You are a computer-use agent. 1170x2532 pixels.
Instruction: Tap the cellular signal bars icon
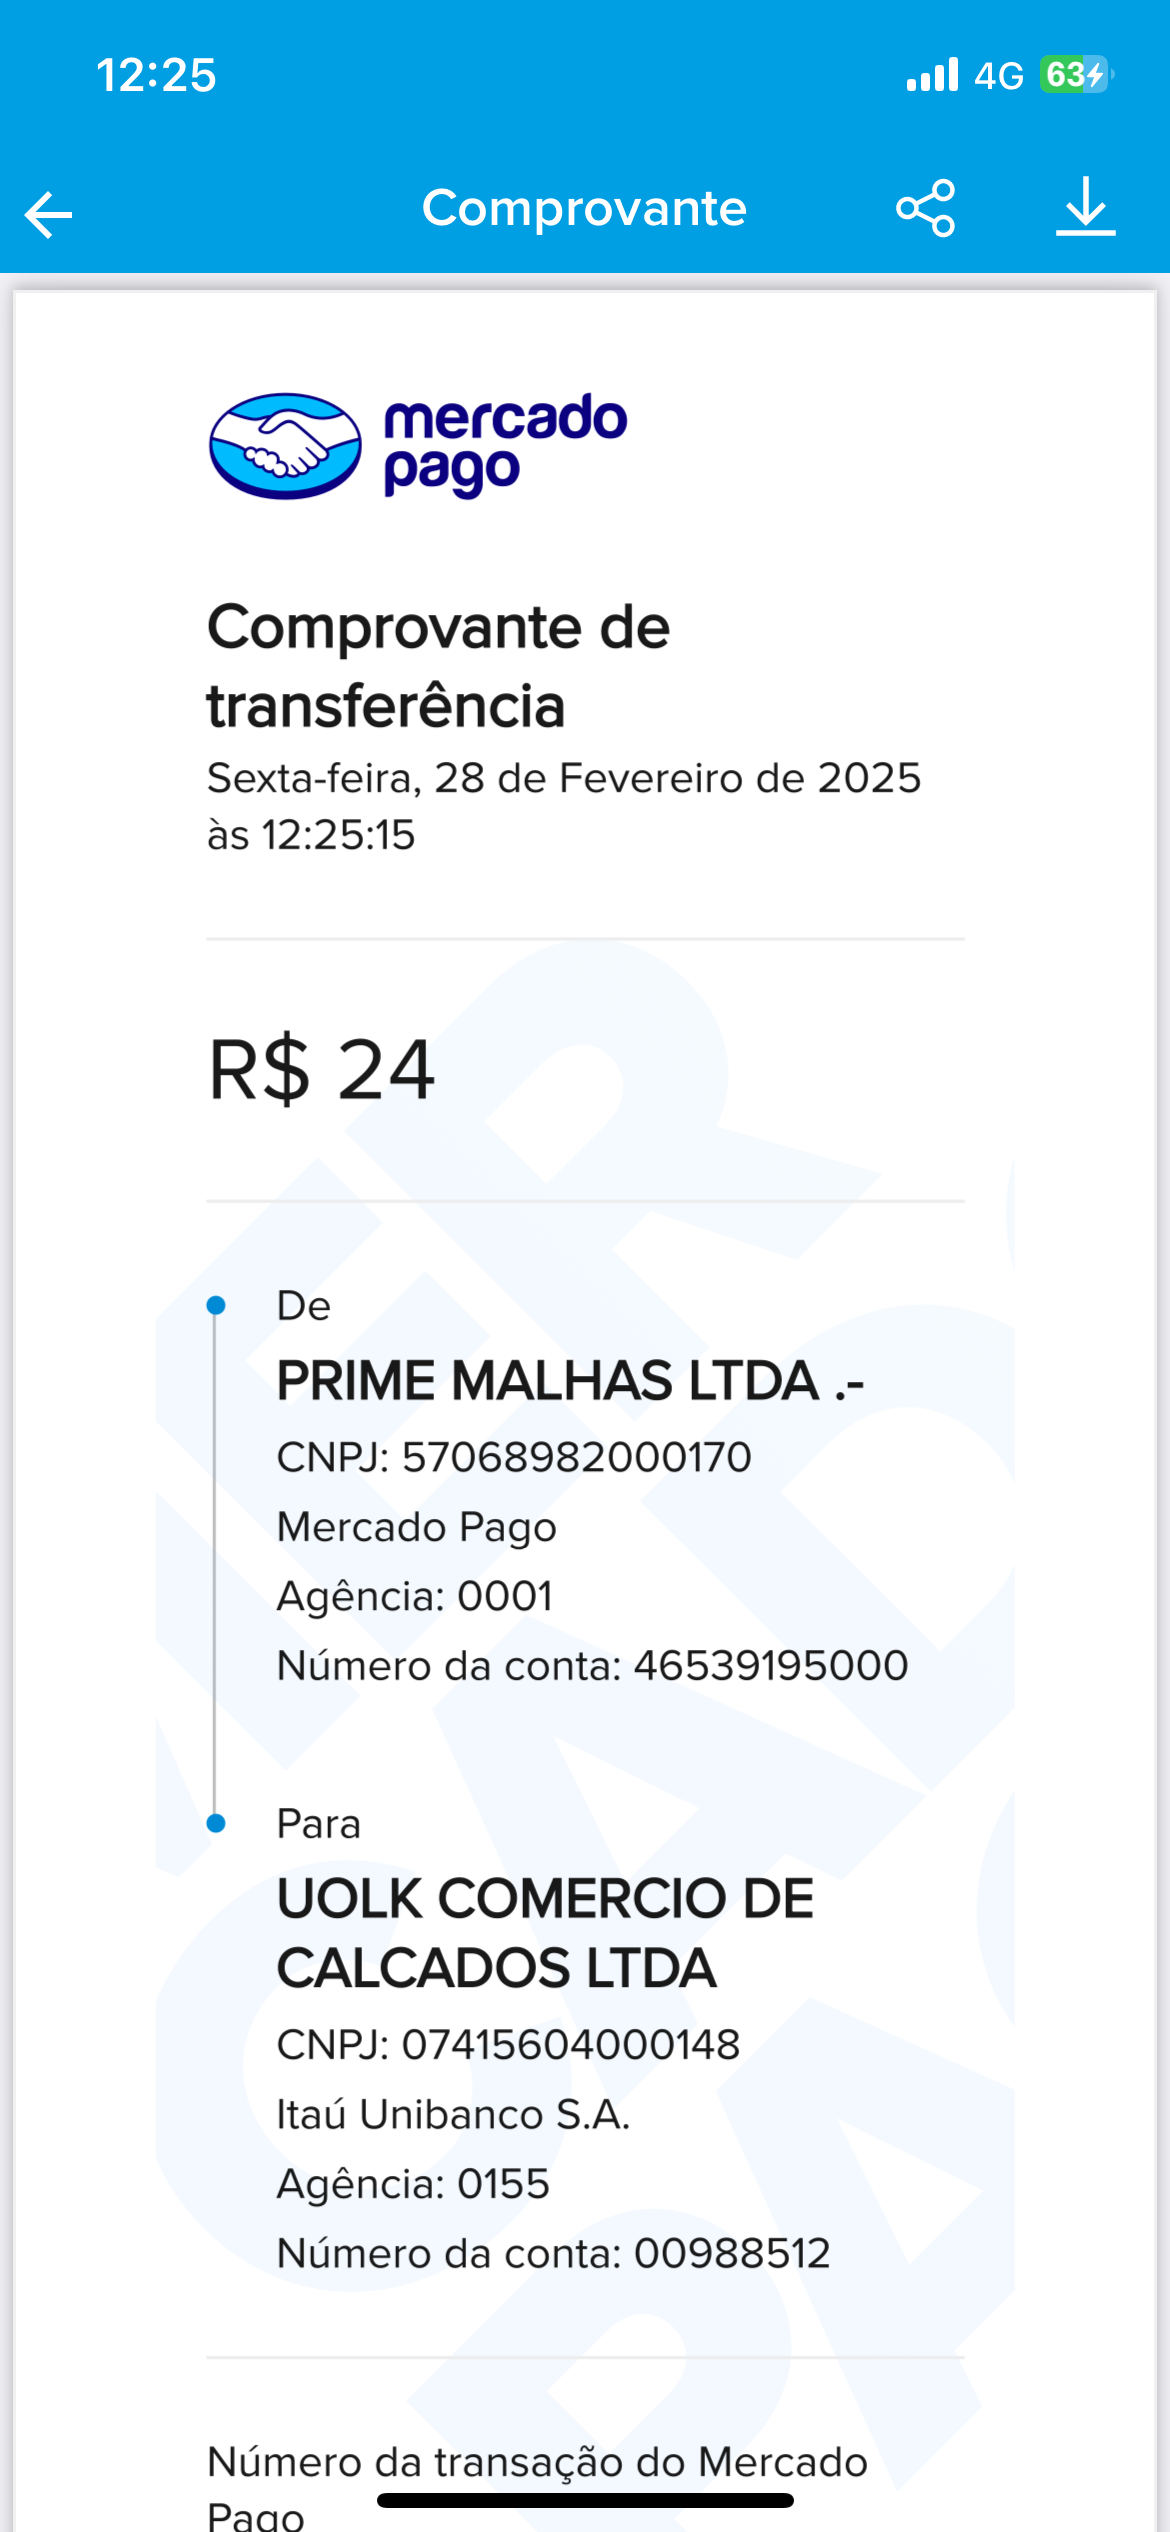pyautogui.click(x=932, y=75)
